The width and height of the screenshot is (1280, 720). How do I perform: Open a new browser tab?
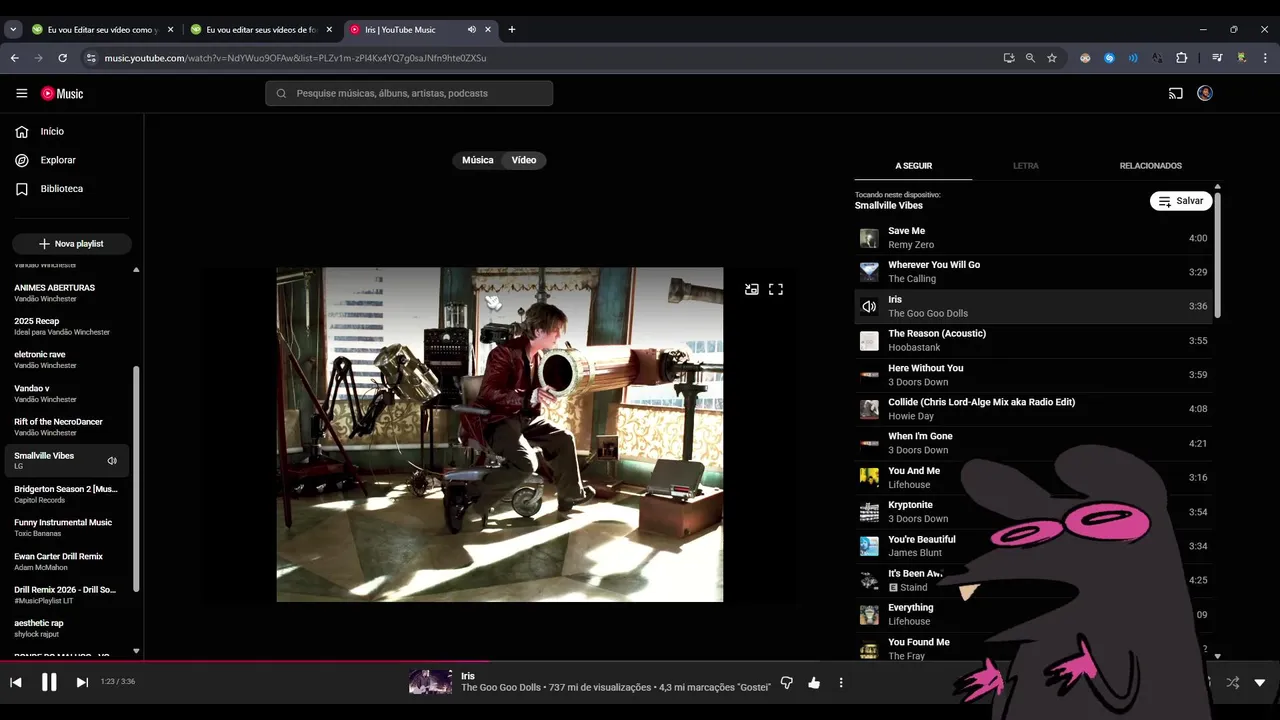(x=512, y=30)
